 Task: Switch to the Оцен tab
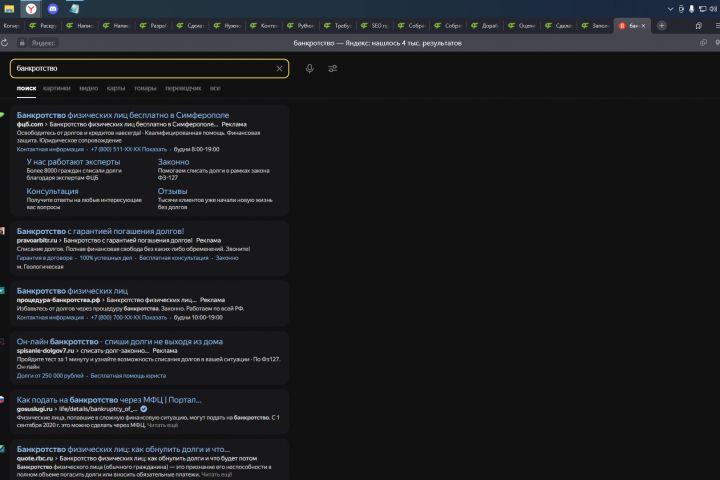(x=522, y=26)
